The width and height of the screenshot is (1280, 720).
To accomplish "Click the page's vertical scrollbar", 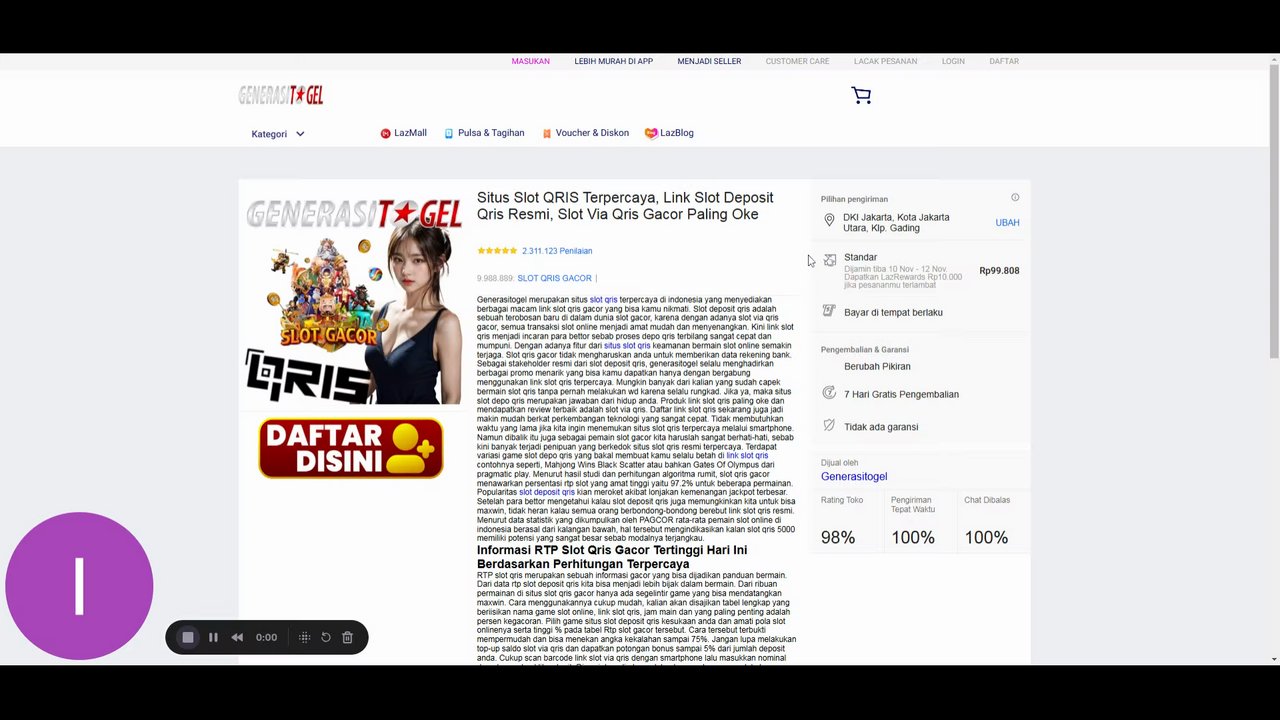I will (1273, 212).
